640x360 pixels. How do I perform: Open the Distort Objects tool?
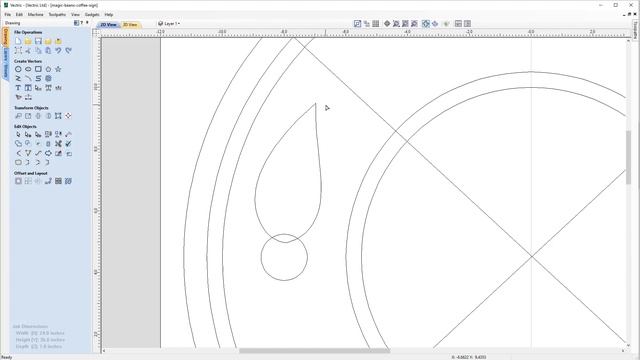[x=58, y=116]
